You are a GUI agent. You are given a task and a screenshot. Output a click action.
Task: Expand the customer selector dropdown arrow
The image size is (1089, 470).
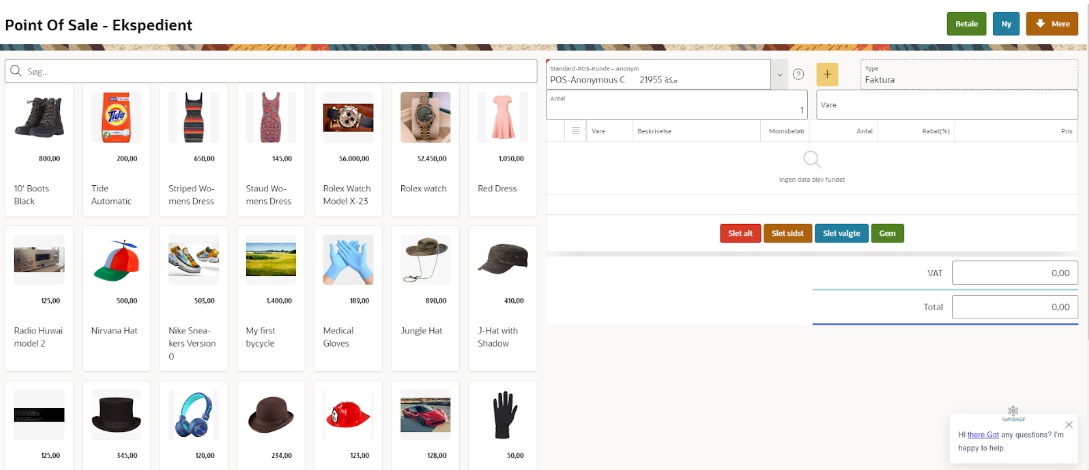coord(780,74)
